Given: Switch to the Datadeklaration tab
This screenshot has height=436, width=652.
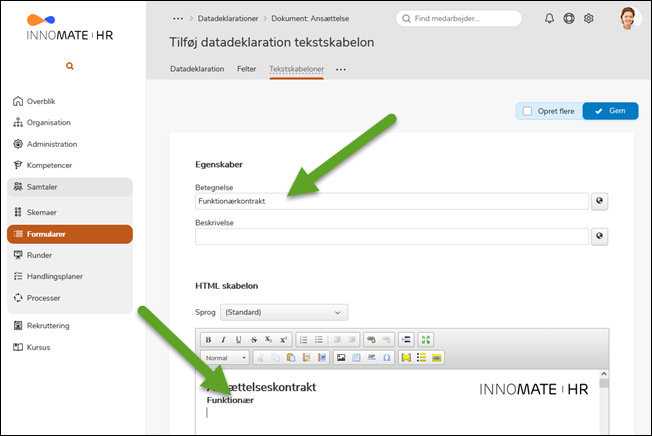Looking at the screenshot, I should pos(197,69).
